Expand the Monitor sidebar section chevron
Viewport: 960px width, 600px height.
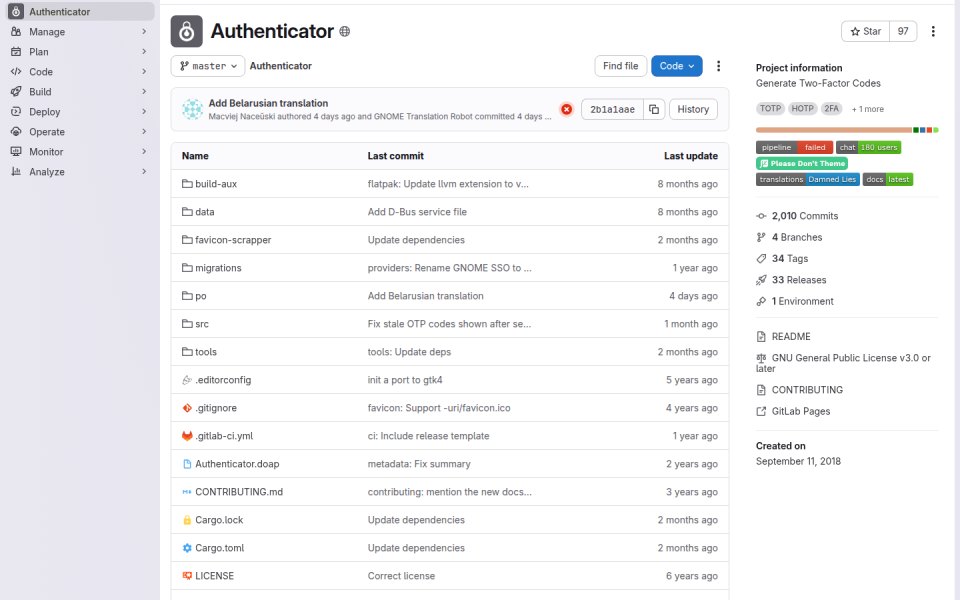144,151
